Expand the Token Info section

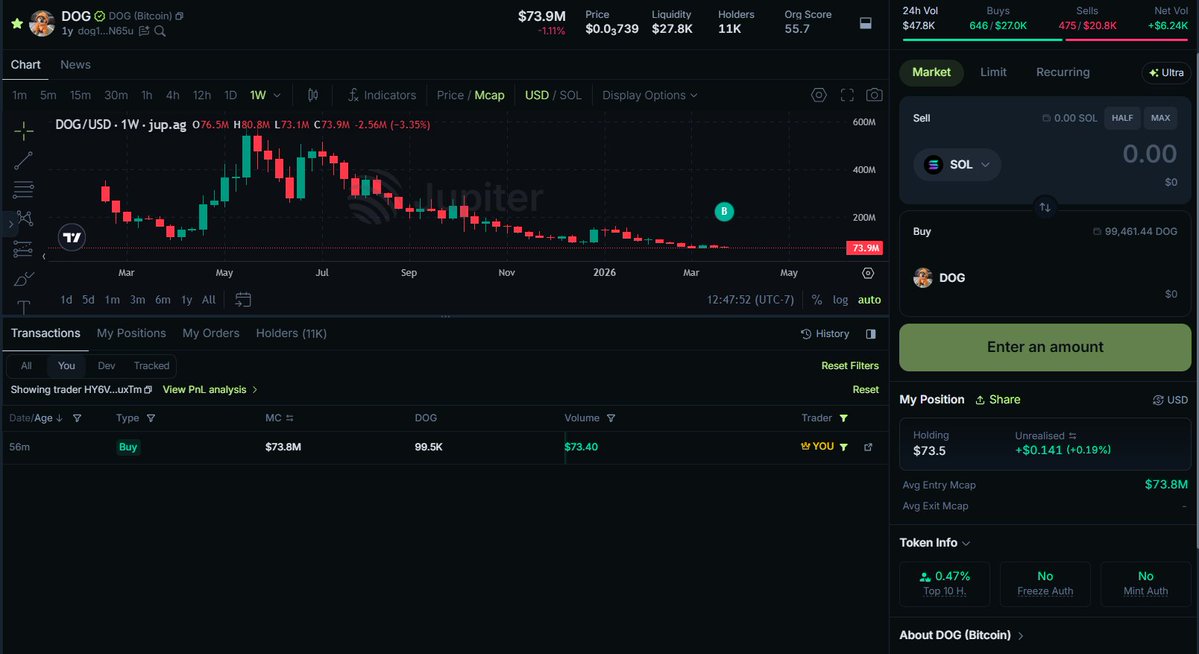coord(934,542)
